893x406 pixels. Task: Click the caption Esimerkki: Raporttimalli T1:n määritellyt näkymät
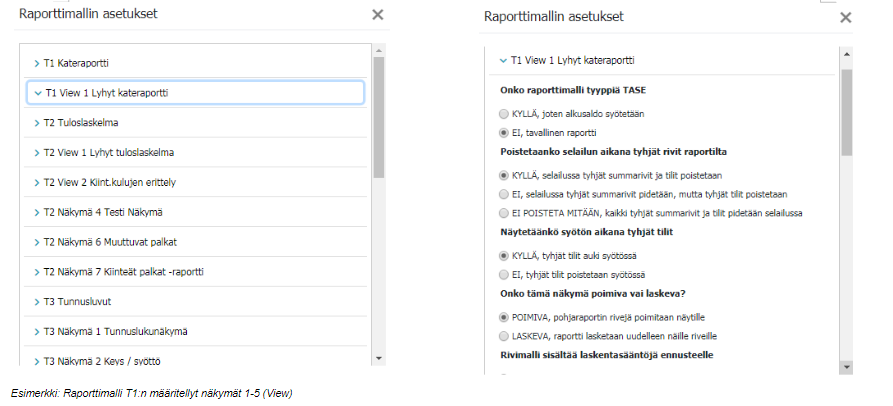point(151,393)
